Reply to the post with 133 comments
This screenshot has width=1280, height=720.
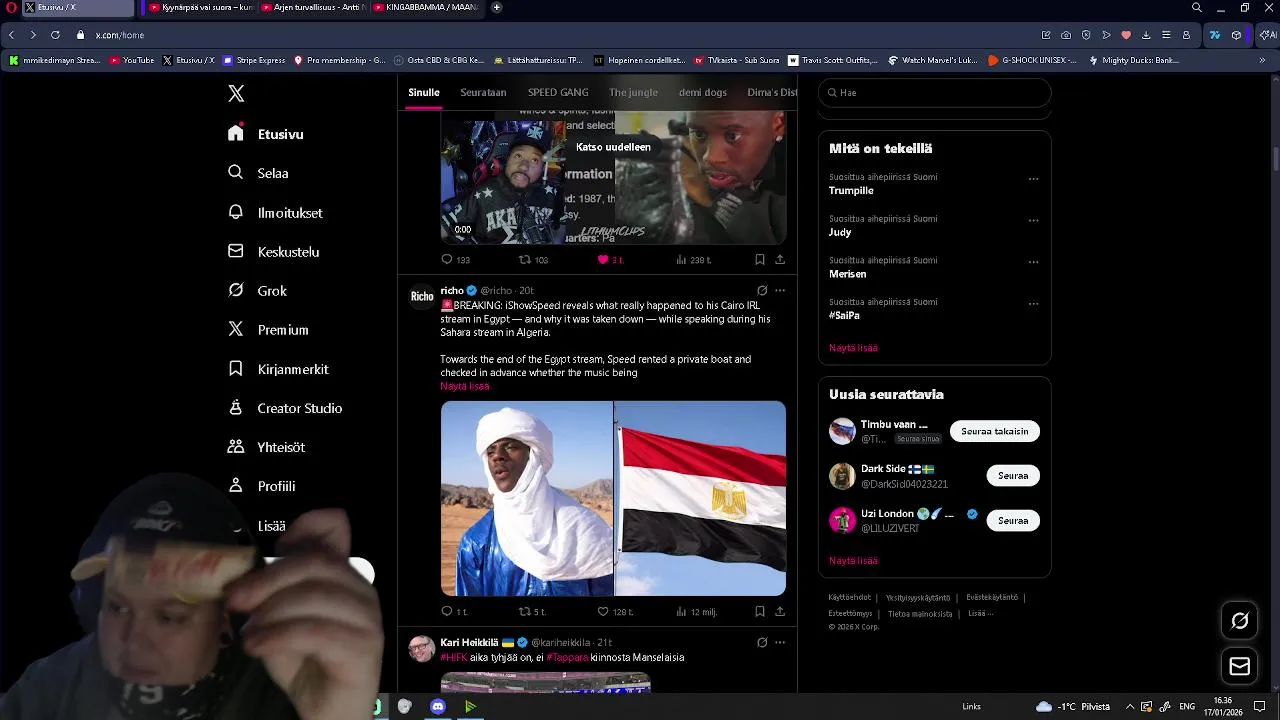click(455, 260)
